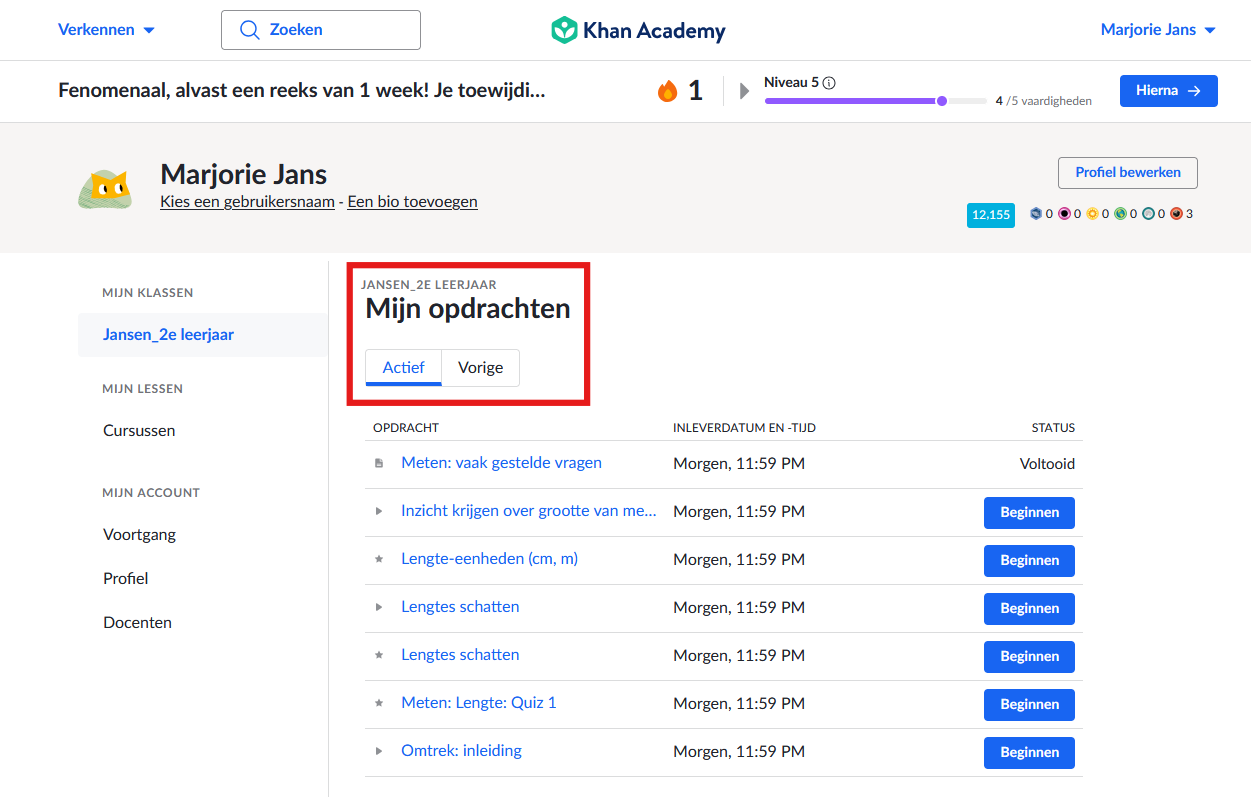Screen dimensions: 1251x797
Task: Click the Marjorie Jans profile heading
Action: coord(243,174)
